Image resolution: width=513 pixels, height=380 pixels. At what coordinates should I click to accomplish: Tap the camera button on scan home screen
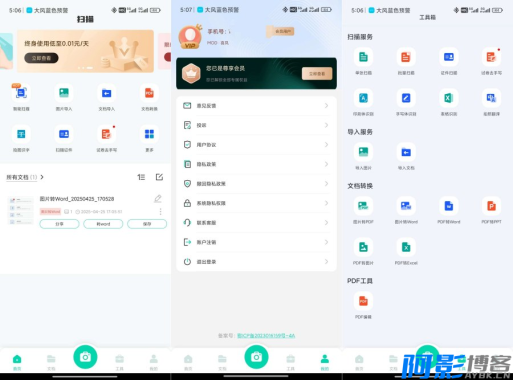pos(85,357)
